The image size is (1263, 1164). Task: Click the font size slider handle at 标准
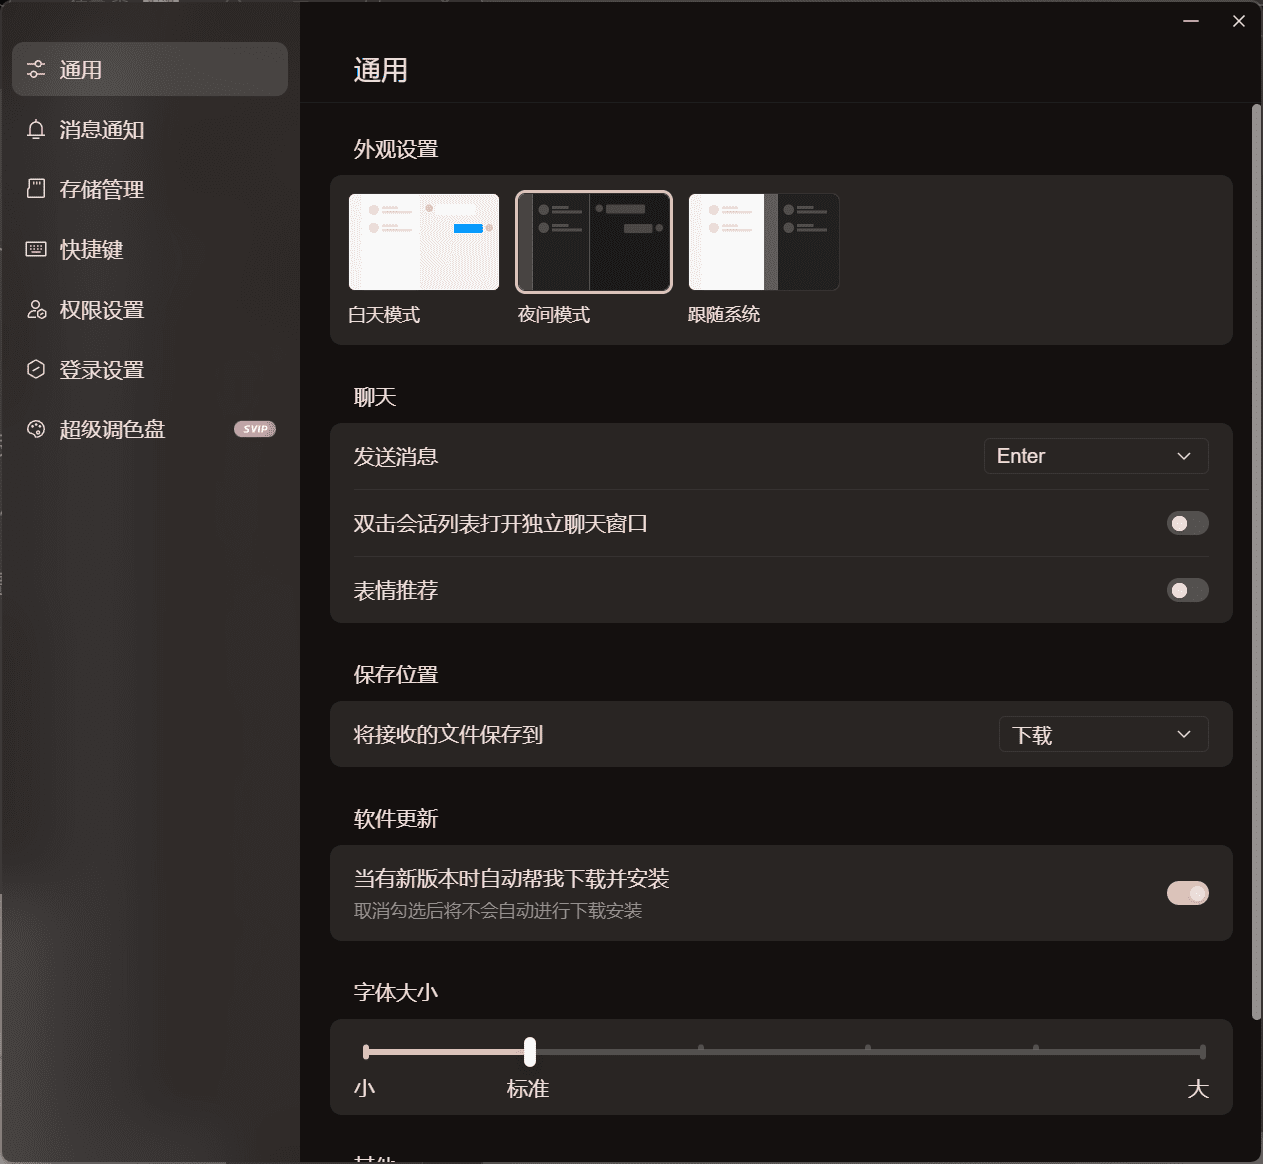(530, 1052)
